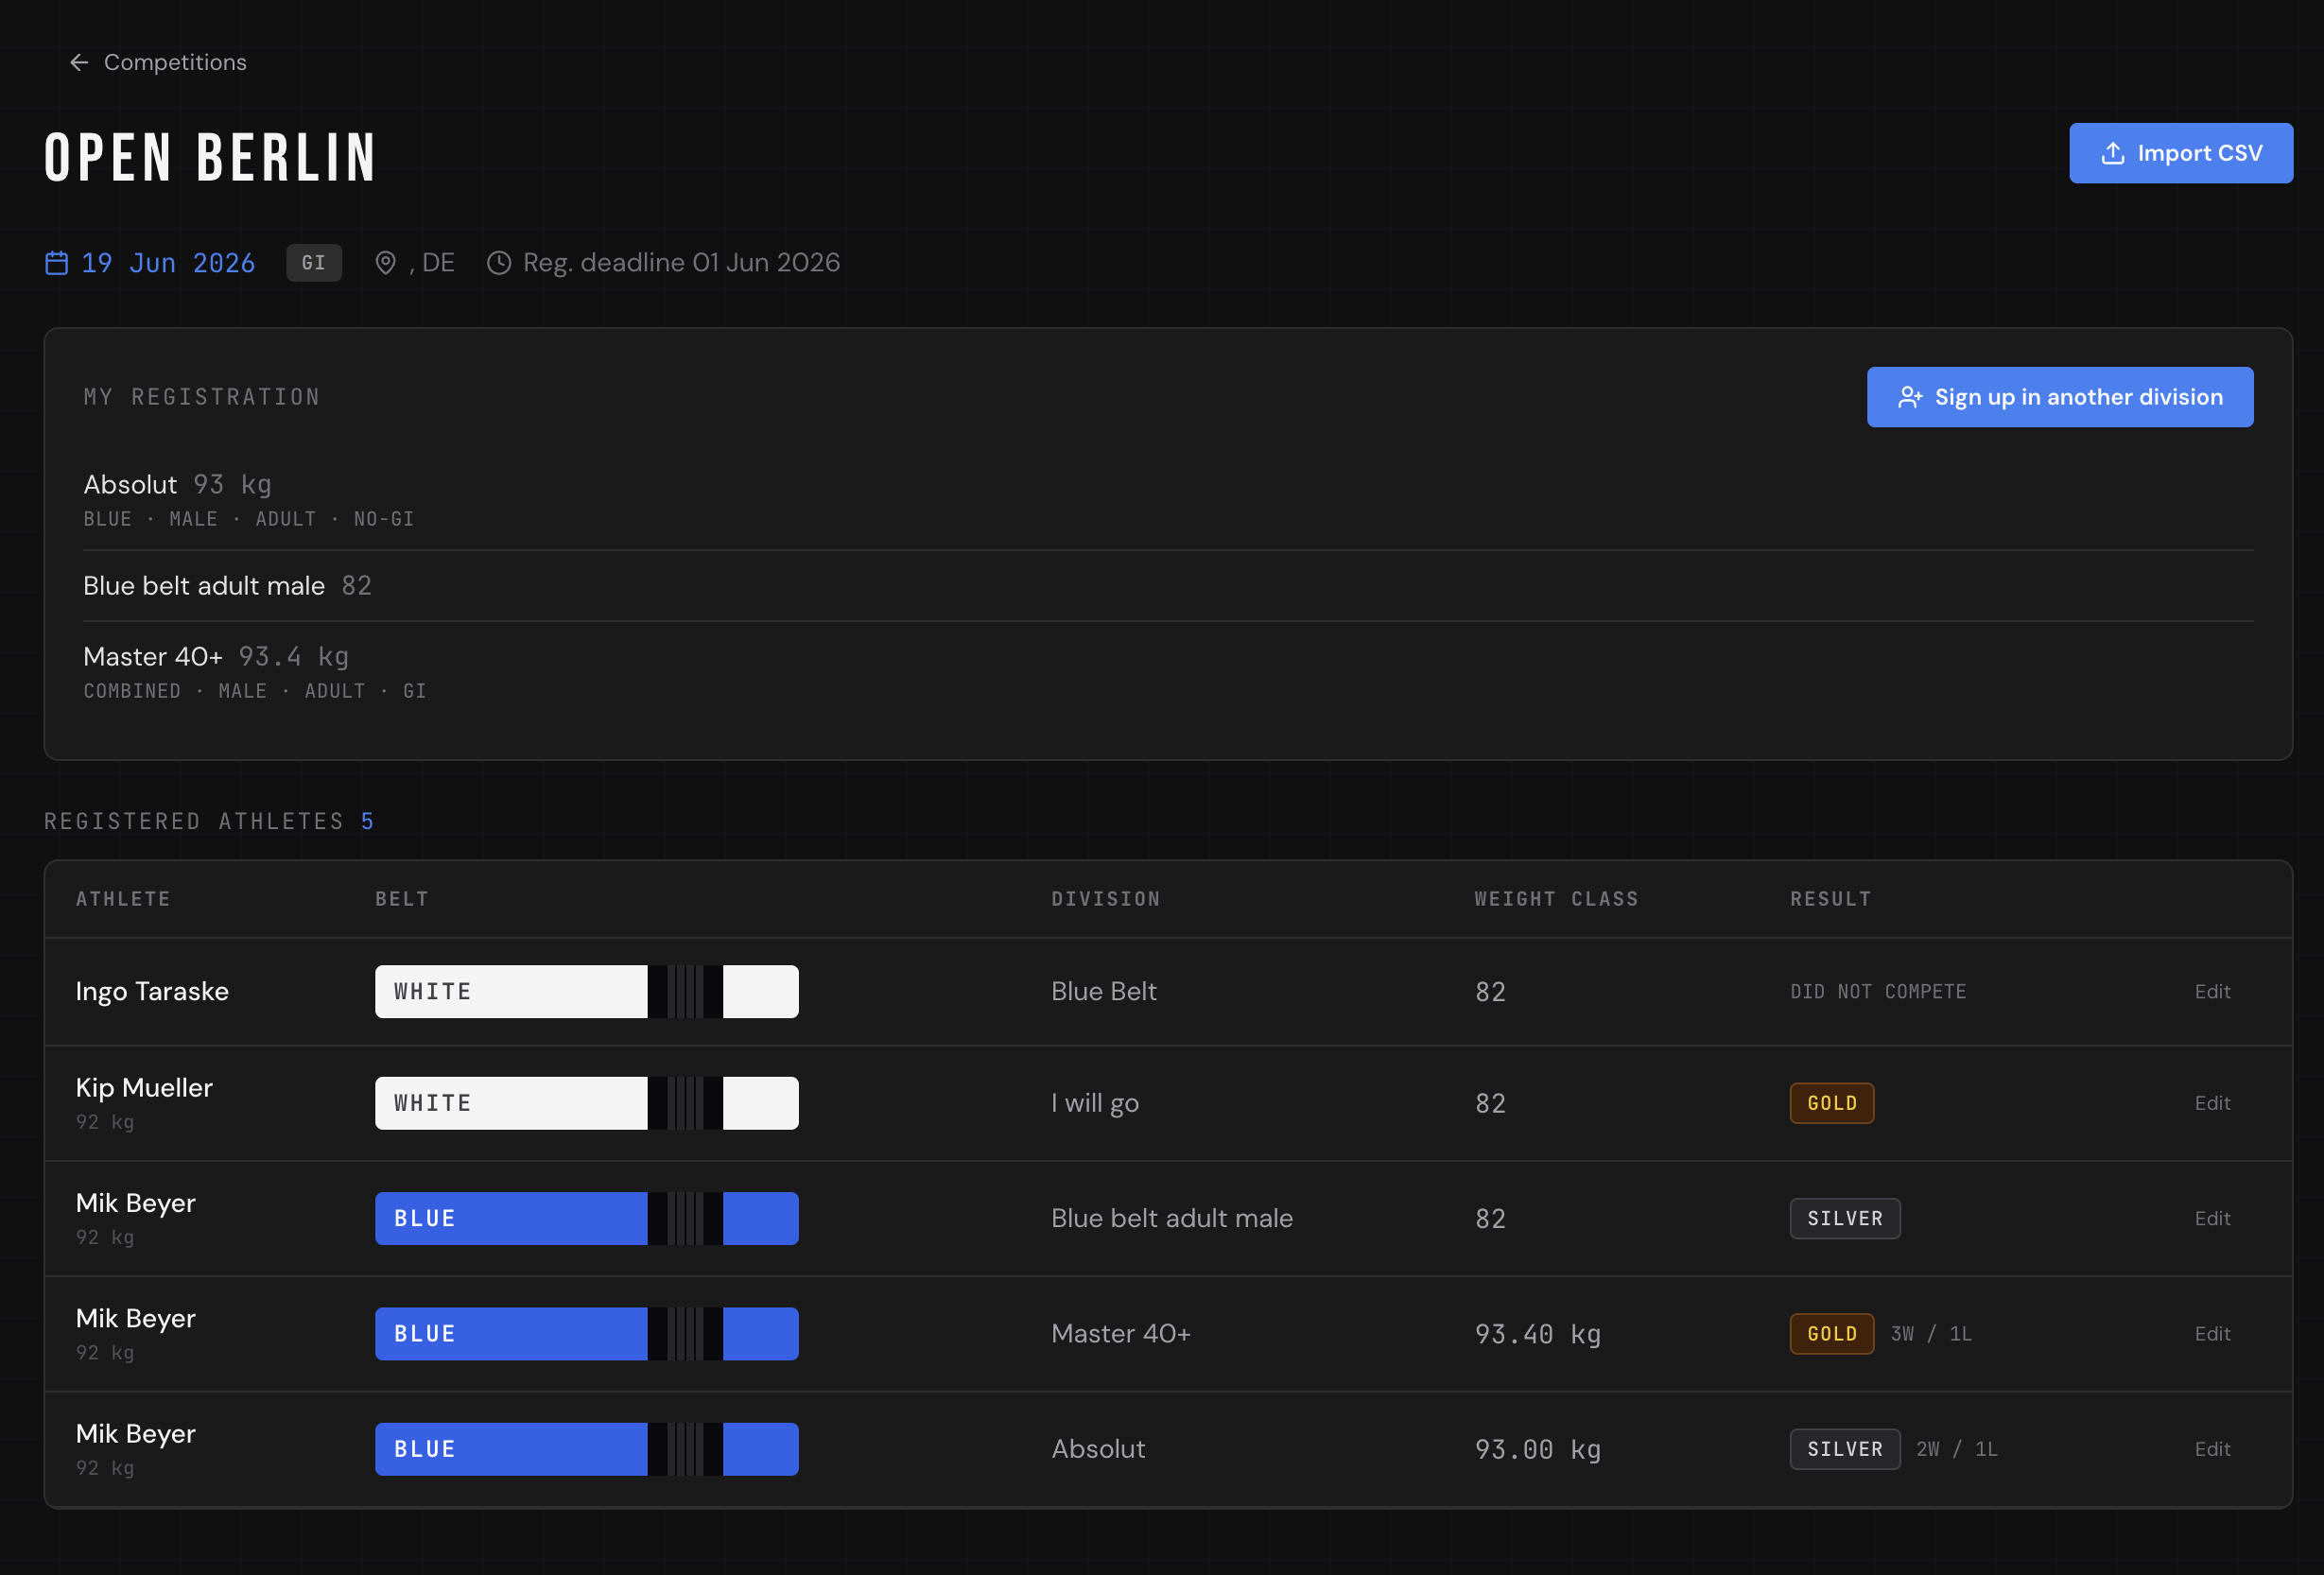Click the GOLD badge in Kip Mueller's row
The image size is (2324, 1575).
coord(1832,1103)
